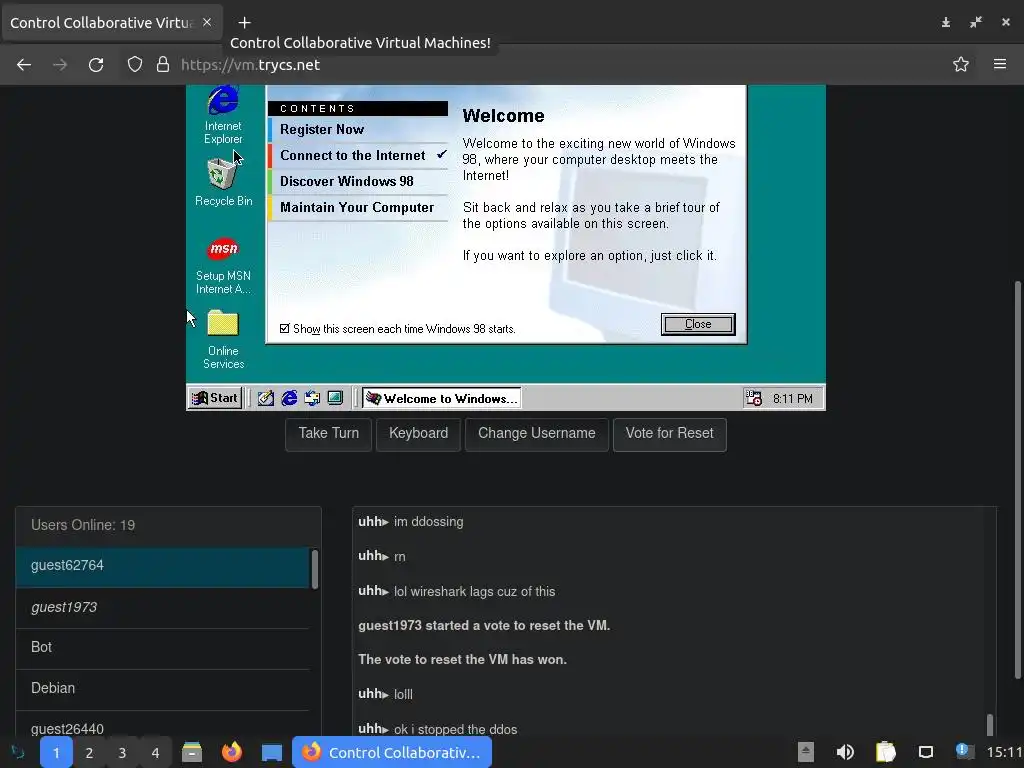Select the Recycle Bin desktop icon
1024x768 pixels.
[223, 182]
